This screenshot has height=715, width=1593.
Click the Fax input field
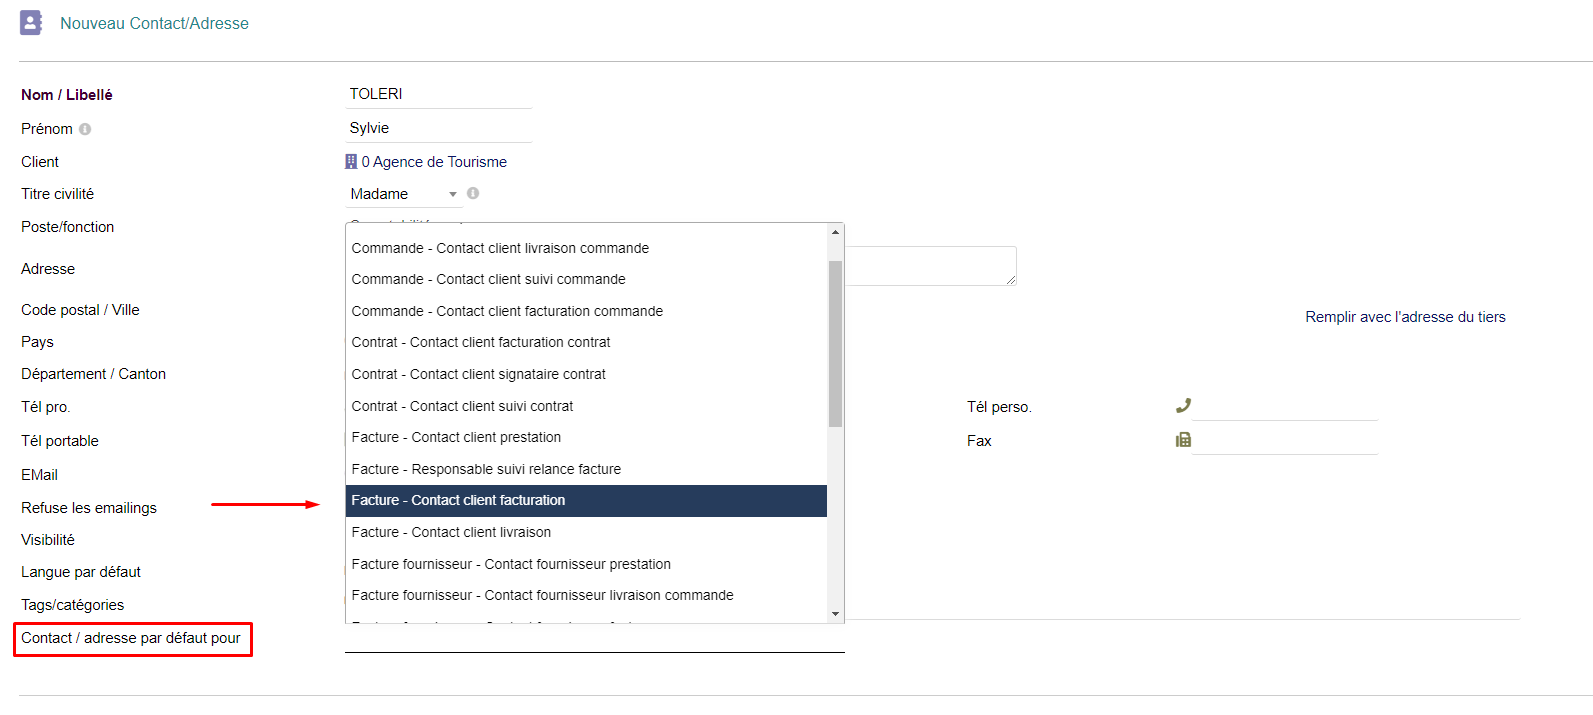tap(1284, 440)
